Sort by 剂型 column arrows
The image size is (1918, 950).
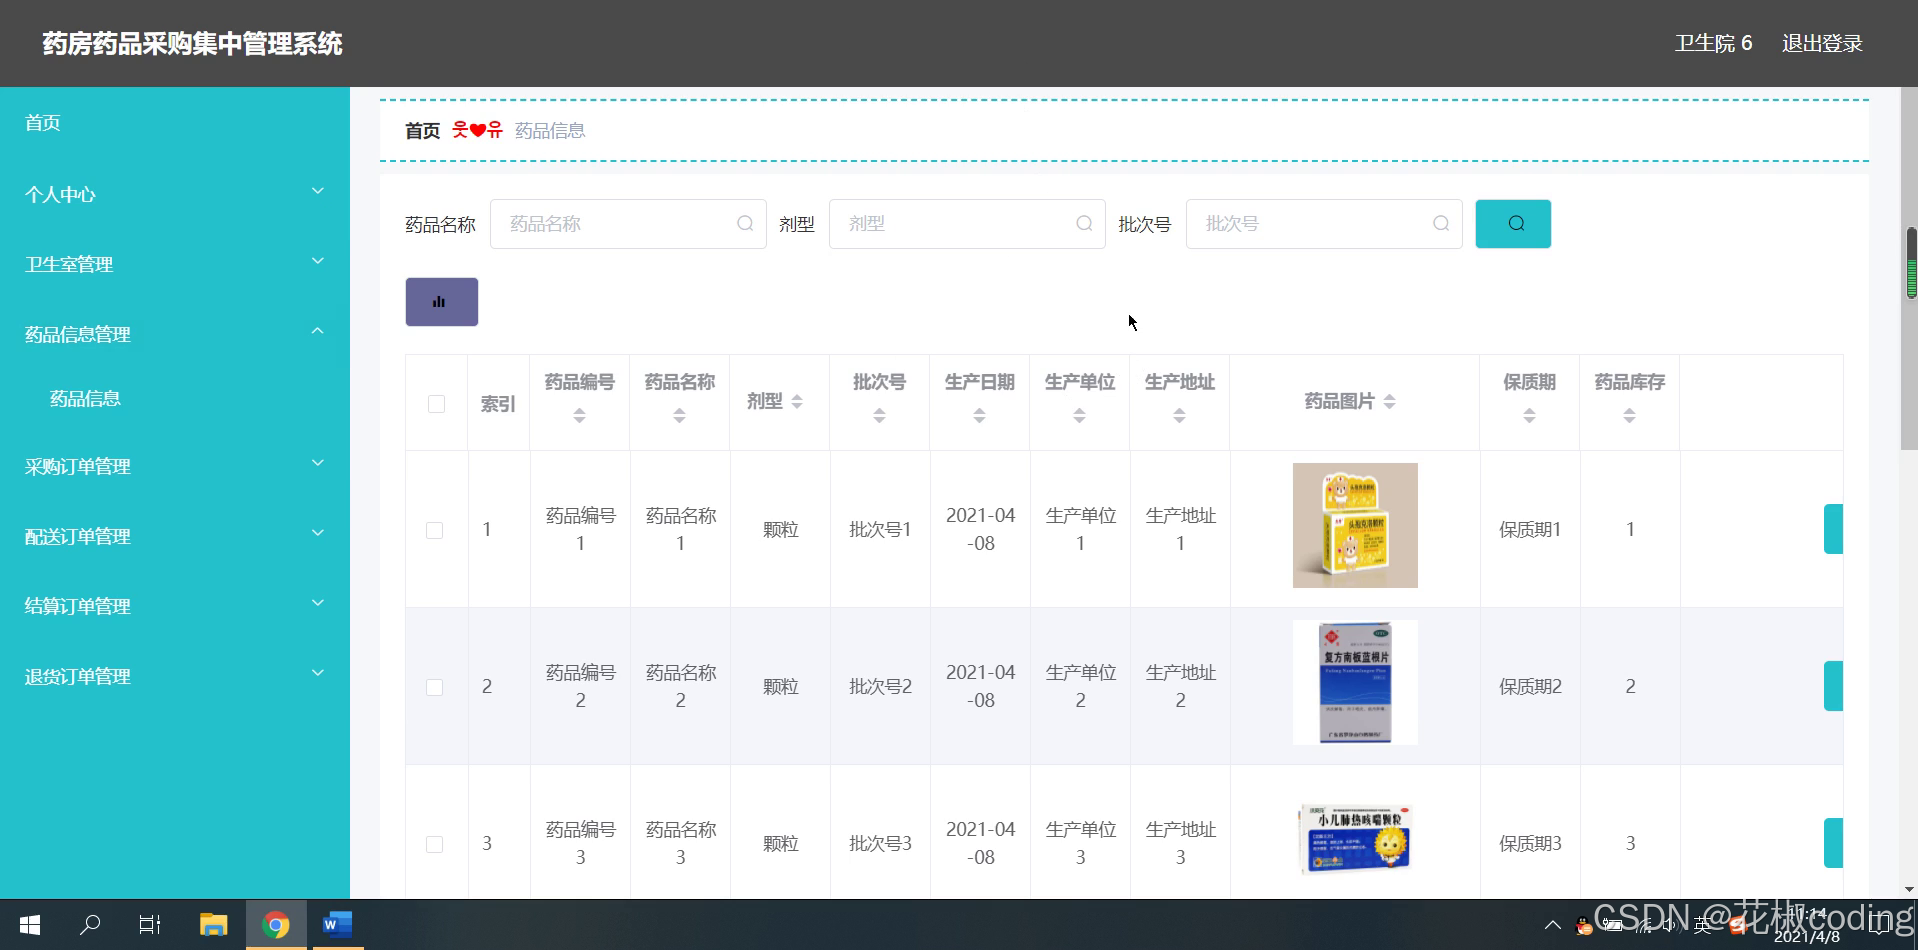(797, 402)
